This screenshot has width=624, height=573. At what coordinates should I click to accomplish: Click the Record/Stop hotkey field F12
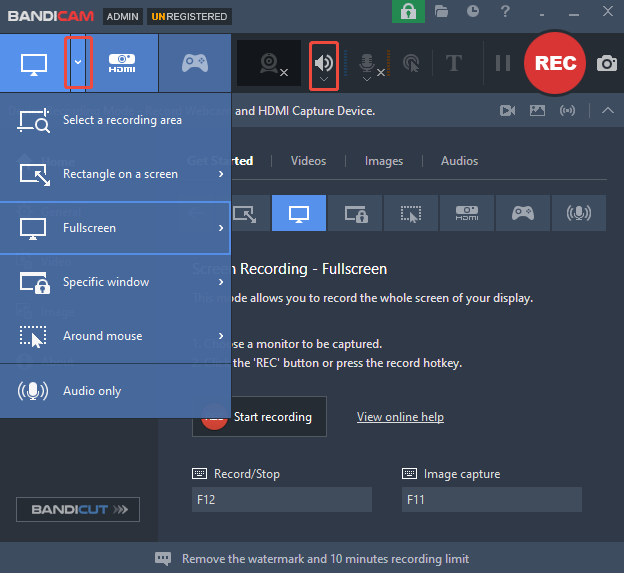click(x=282, y=499)
